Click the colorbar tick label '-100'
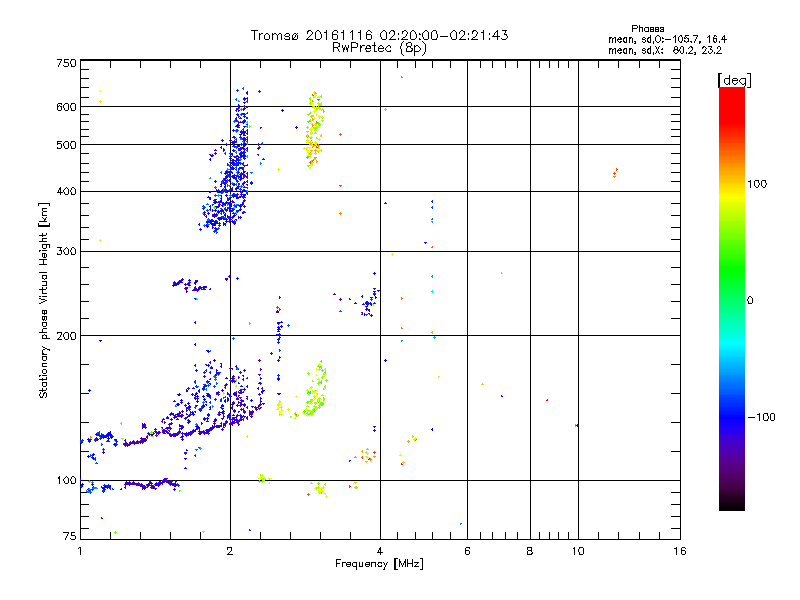 762,417
